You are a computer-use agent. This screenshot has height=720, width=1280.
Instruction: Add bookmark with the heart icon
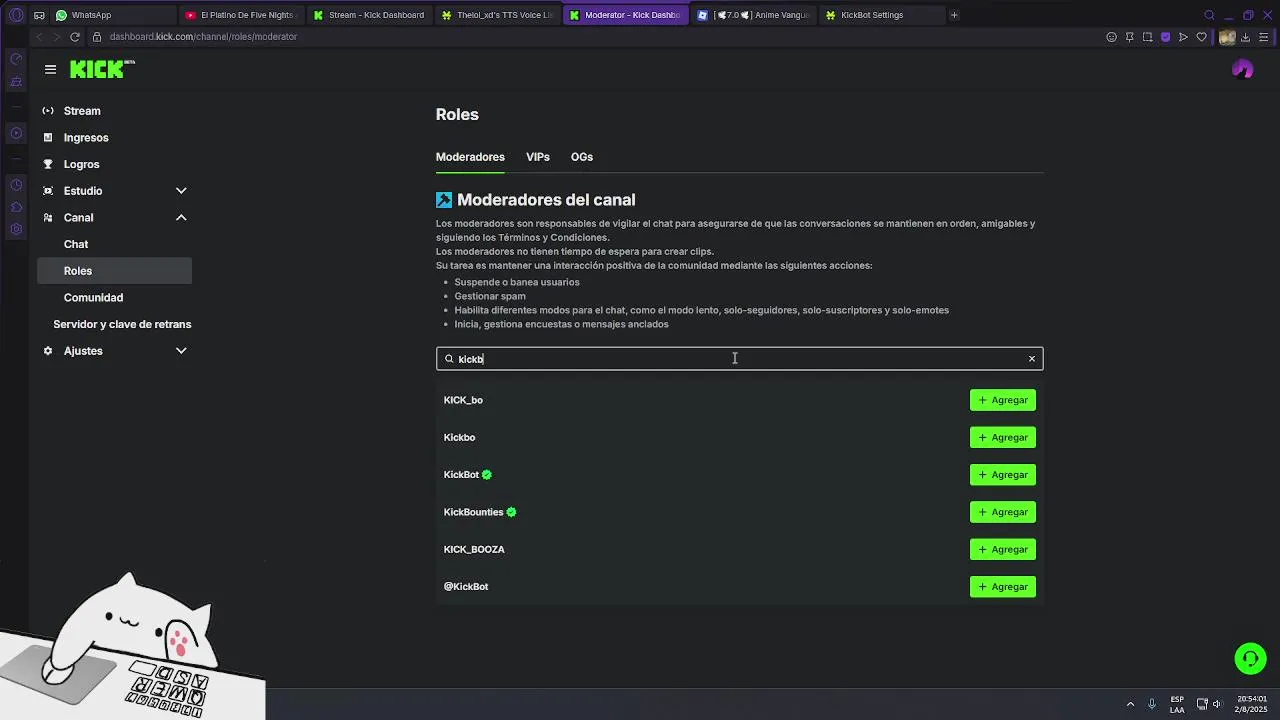pyautogui.click(x=1201, y=37)
